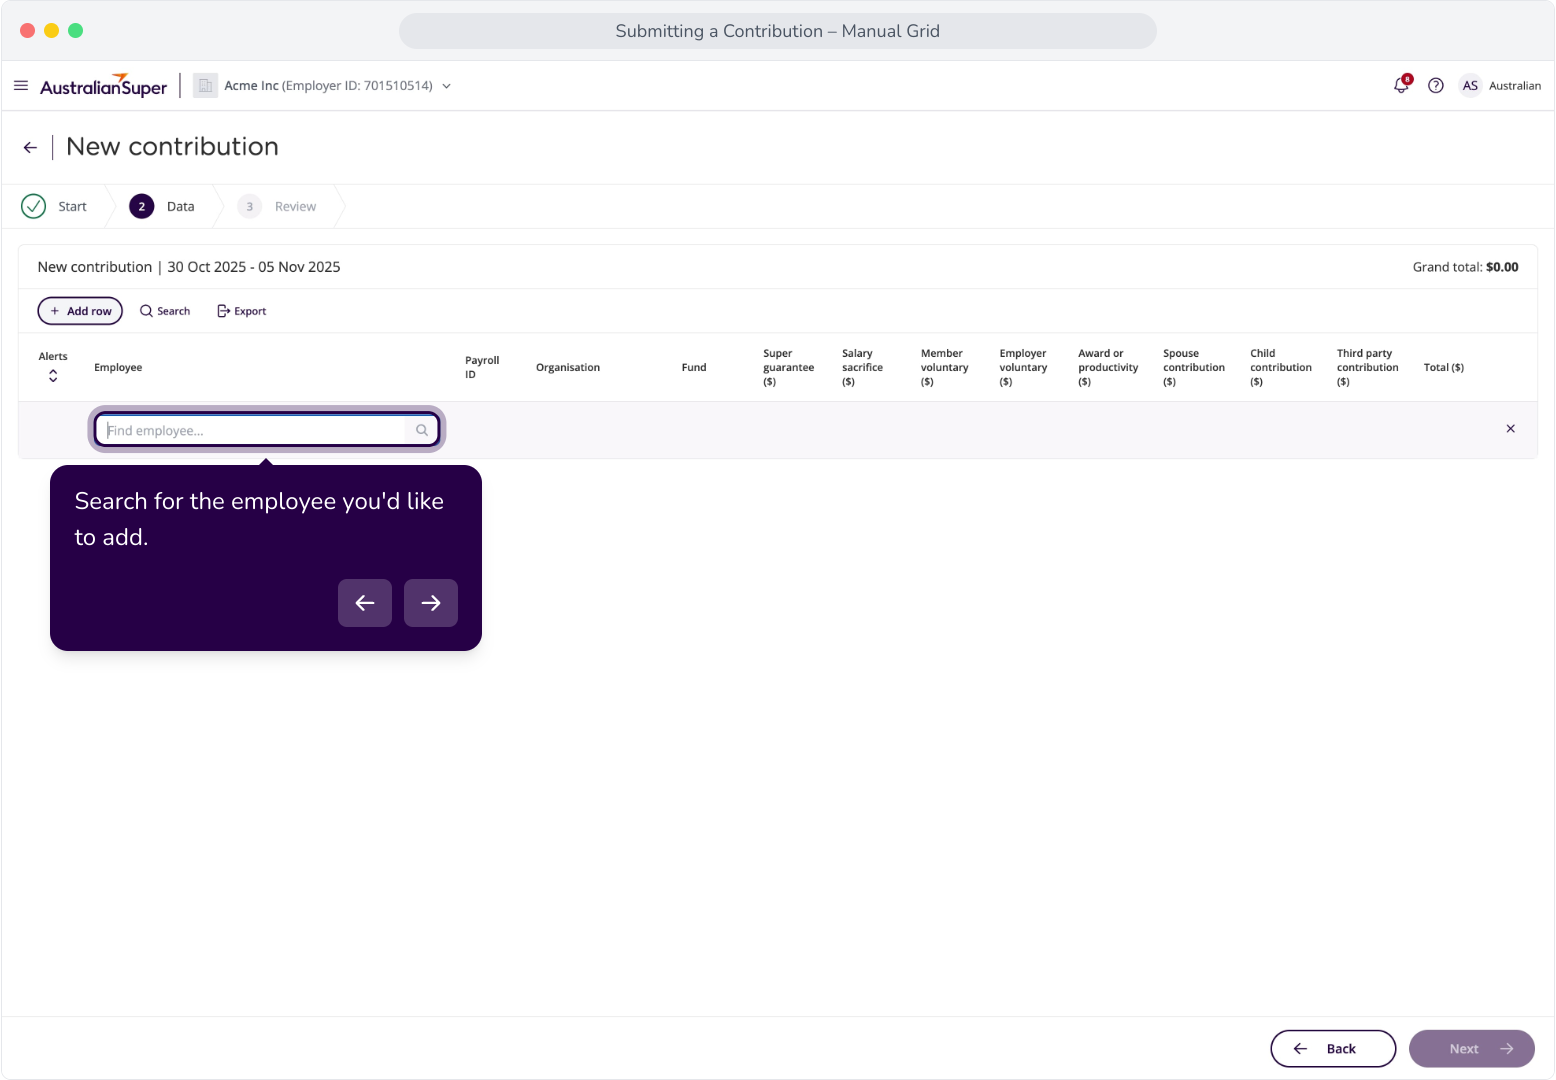The image size is (1556, 1080).
Task: Open Search in the grid toolbar
Action: coord(165,311)
